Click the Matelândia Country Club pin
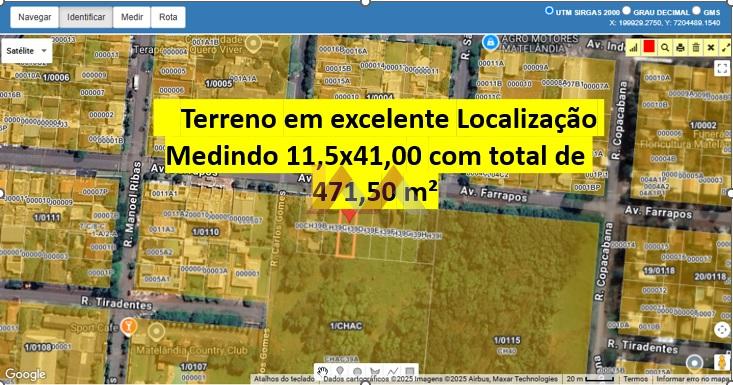Viewport: 733px width, 385px height. click(x=156, y=332)
